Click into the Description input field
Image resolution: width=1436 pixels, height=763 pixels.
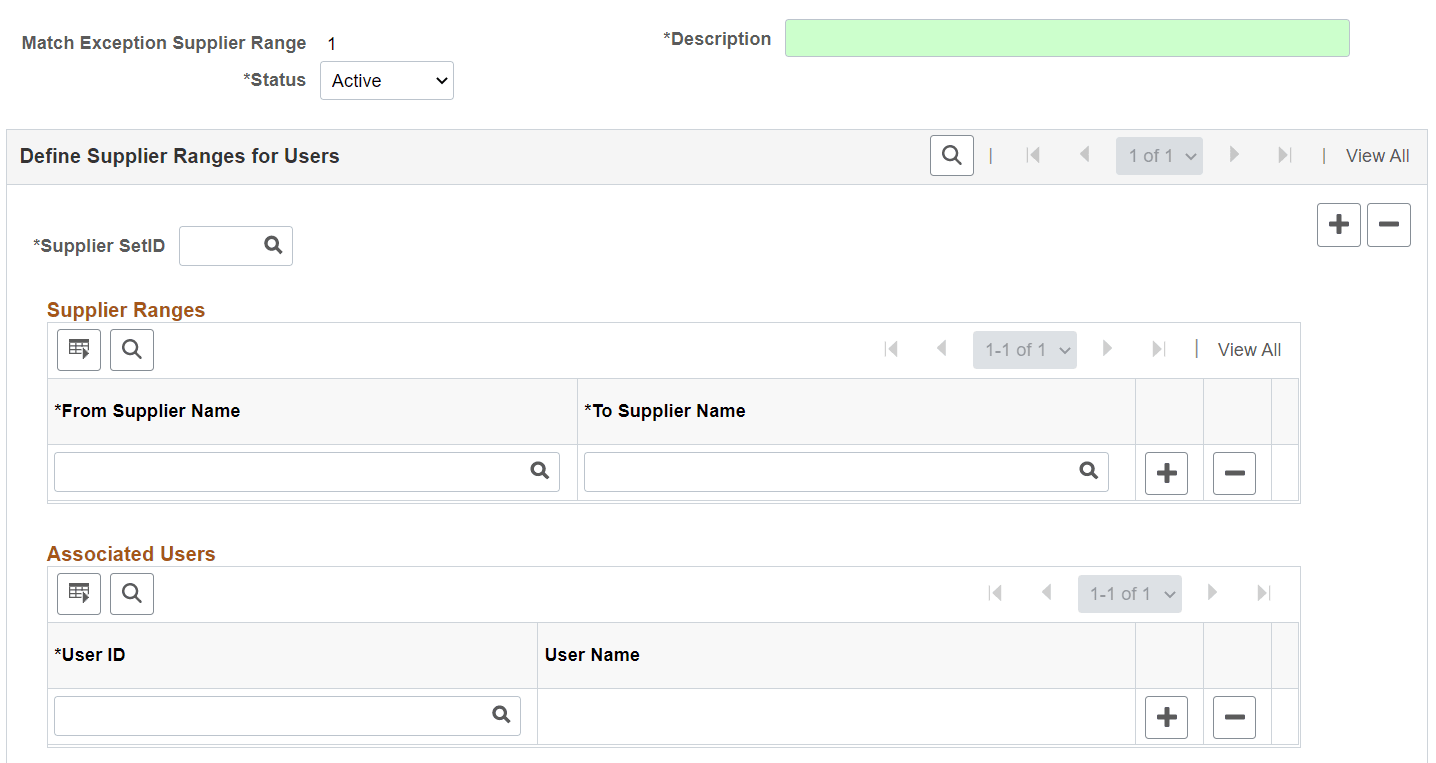pos(1068,37)
